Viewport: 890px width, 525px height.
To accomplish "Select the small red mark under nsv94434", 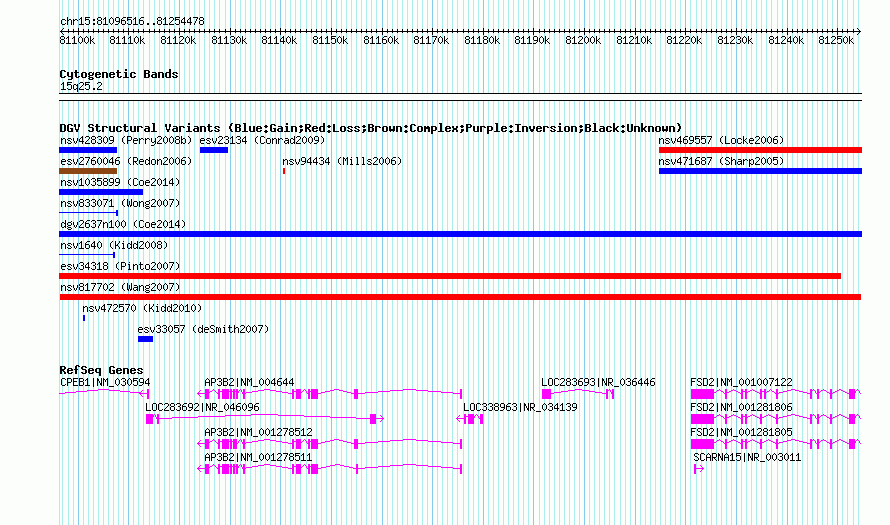I will pos(284,171).
